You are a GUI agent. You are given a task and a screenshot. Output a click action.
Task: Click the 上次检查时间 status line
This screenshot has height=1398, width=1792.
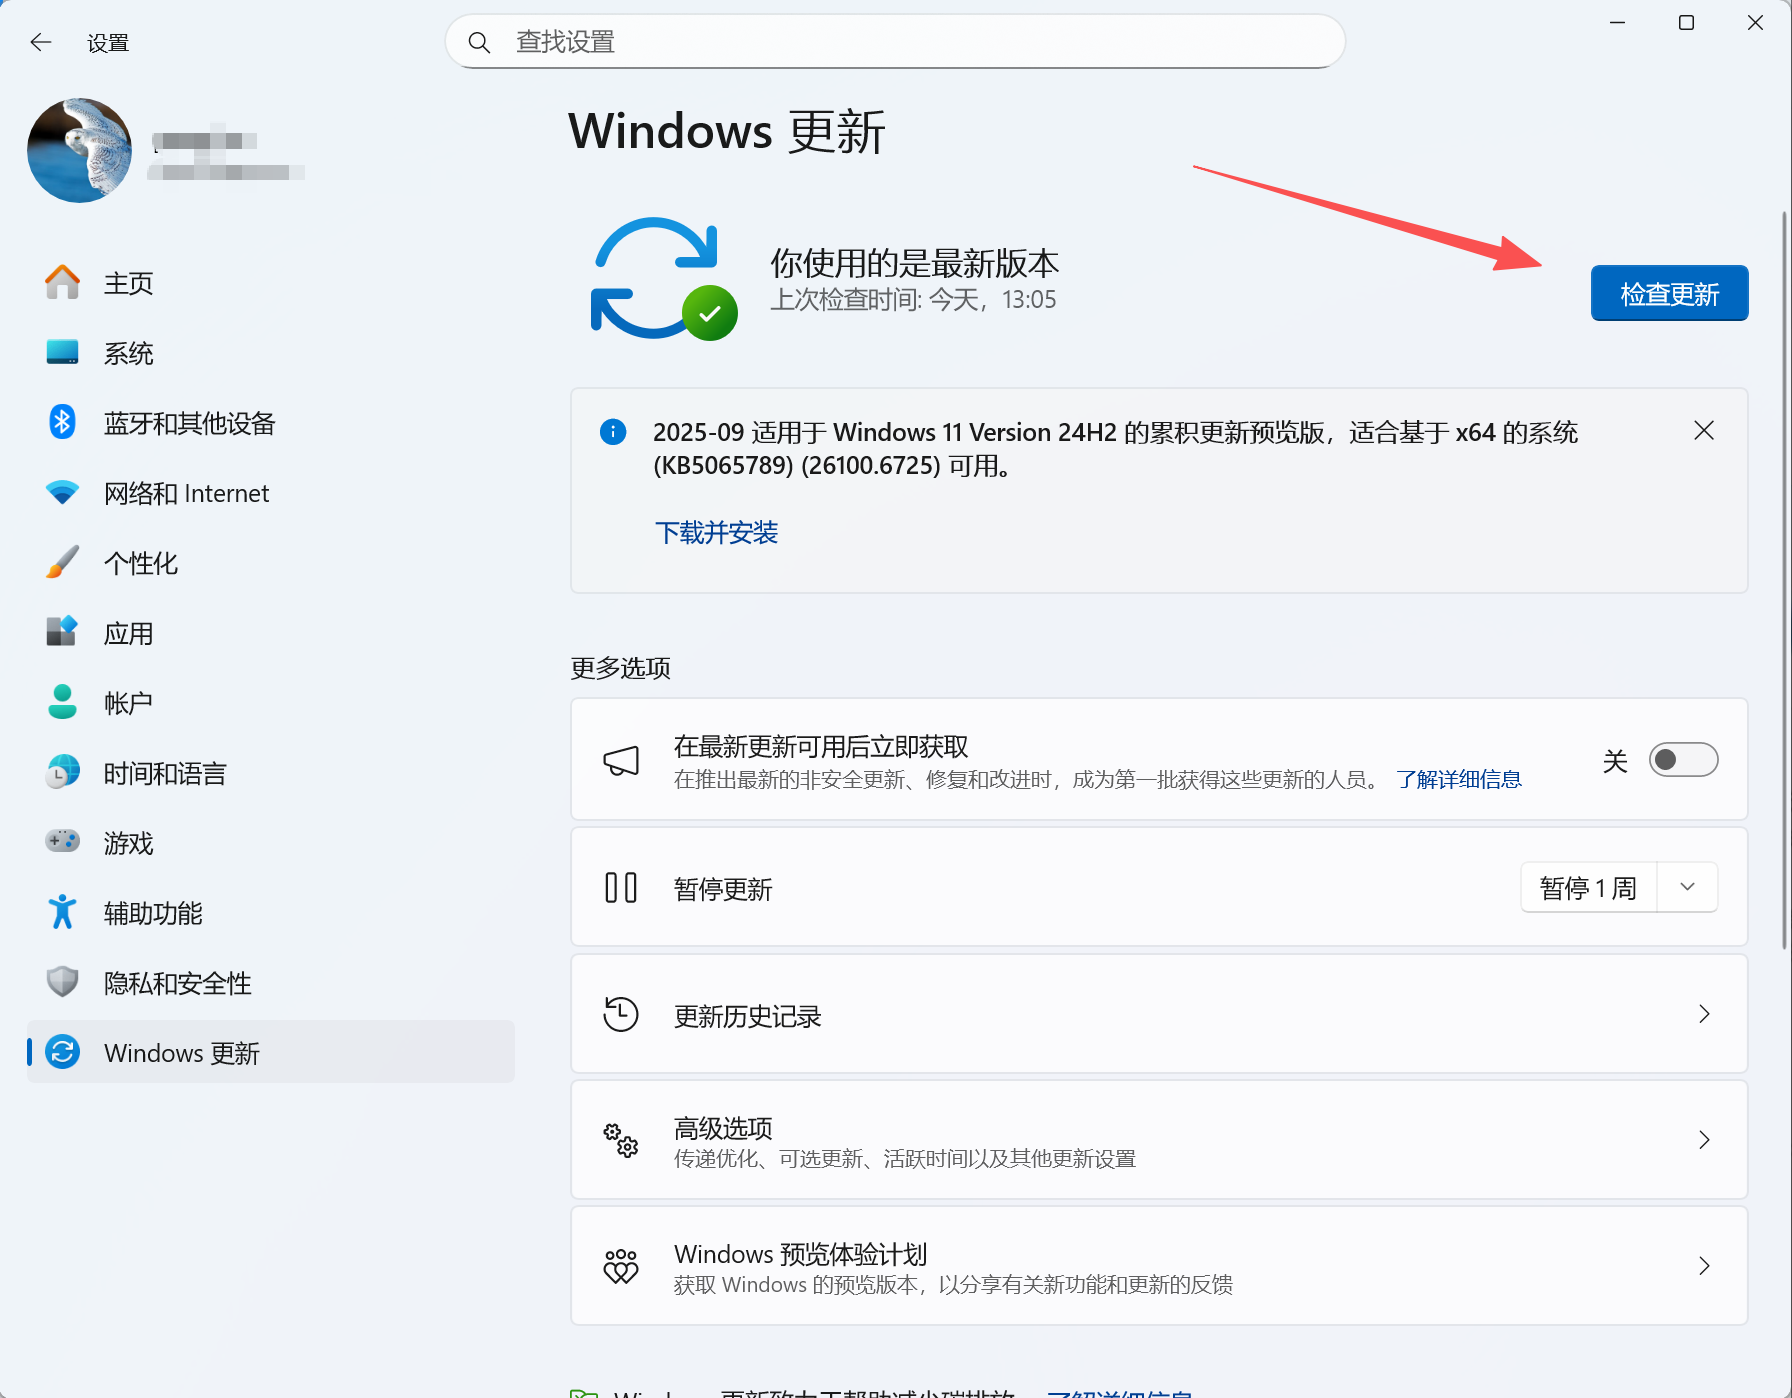click(913, 300)
